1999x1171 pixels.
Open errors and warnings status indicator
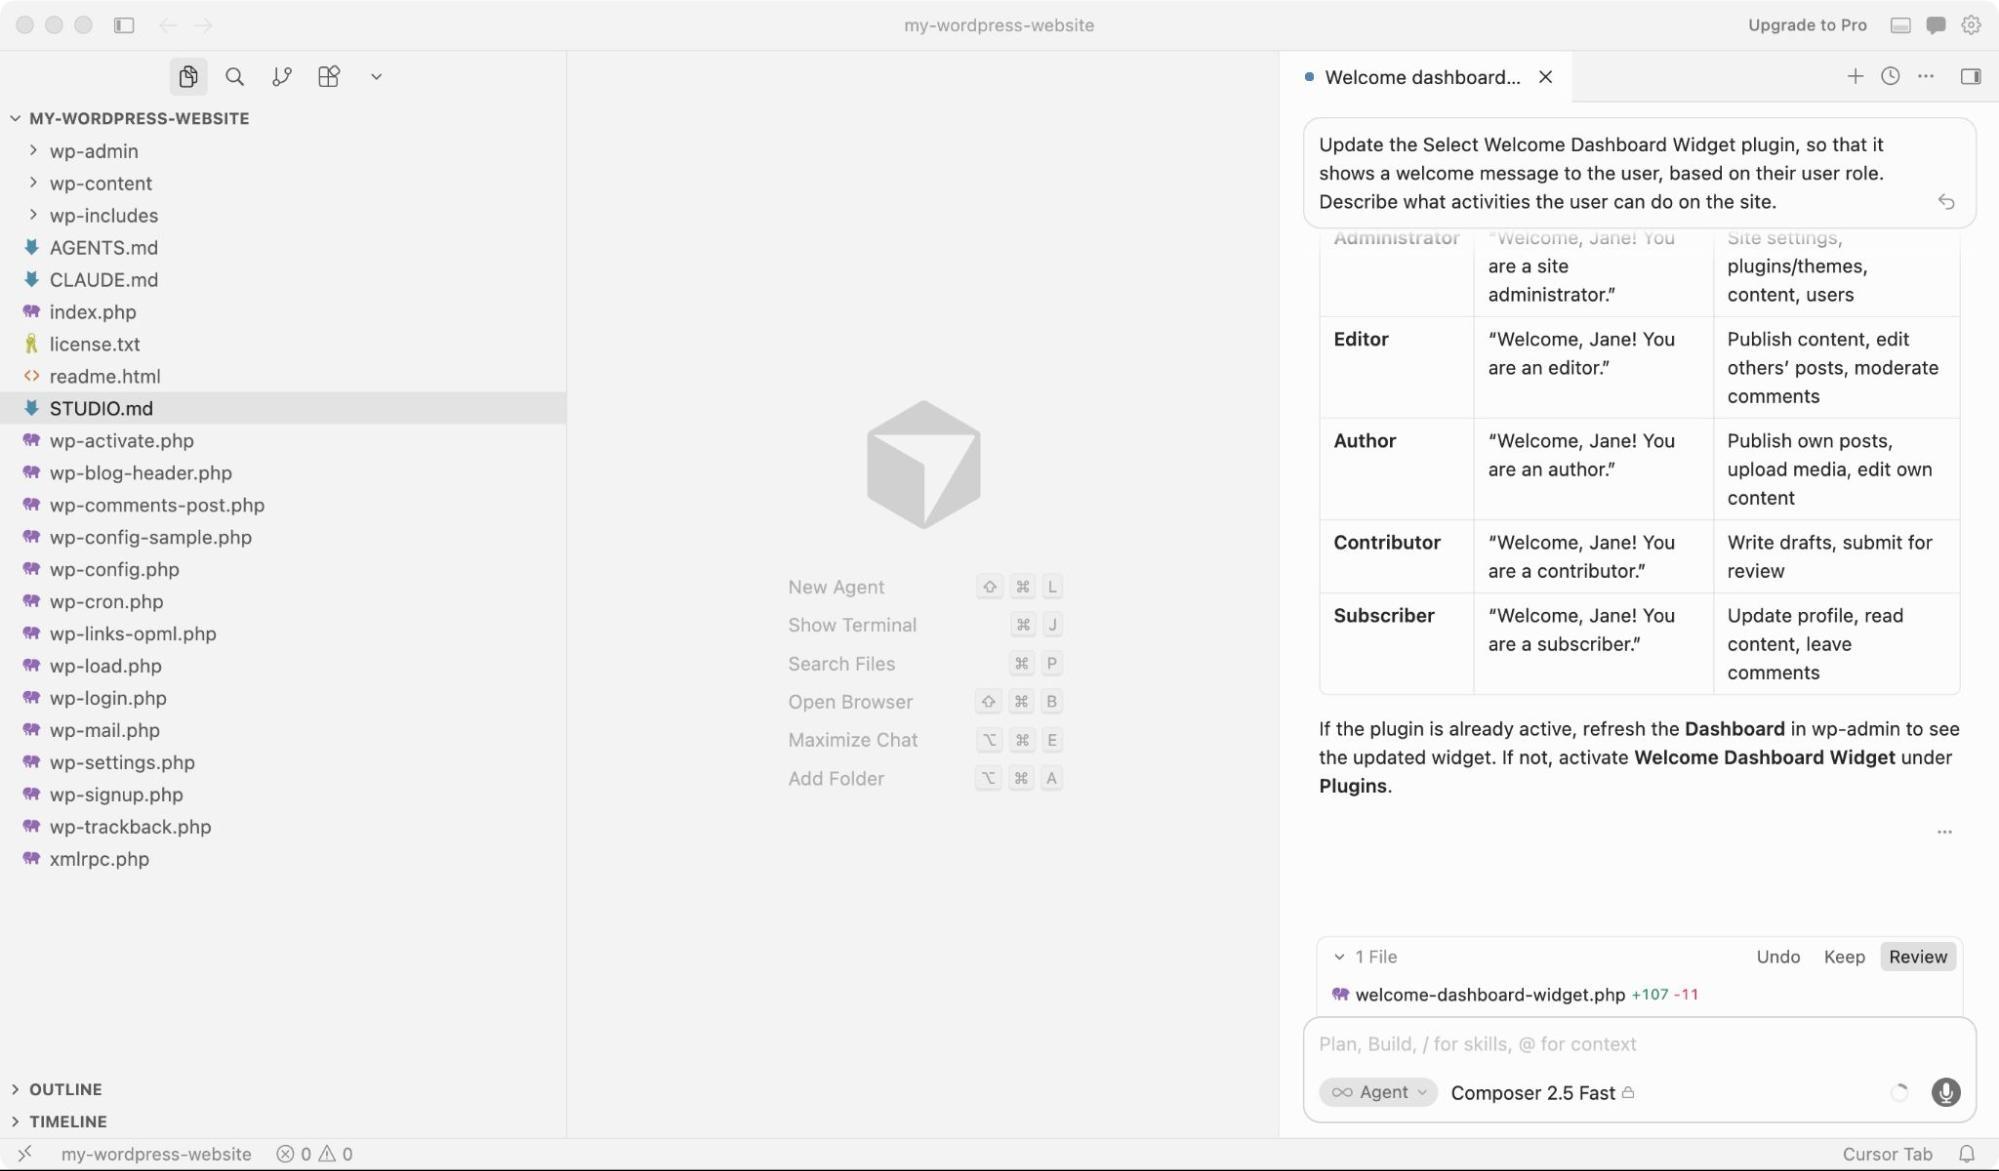coord(315,1154)
